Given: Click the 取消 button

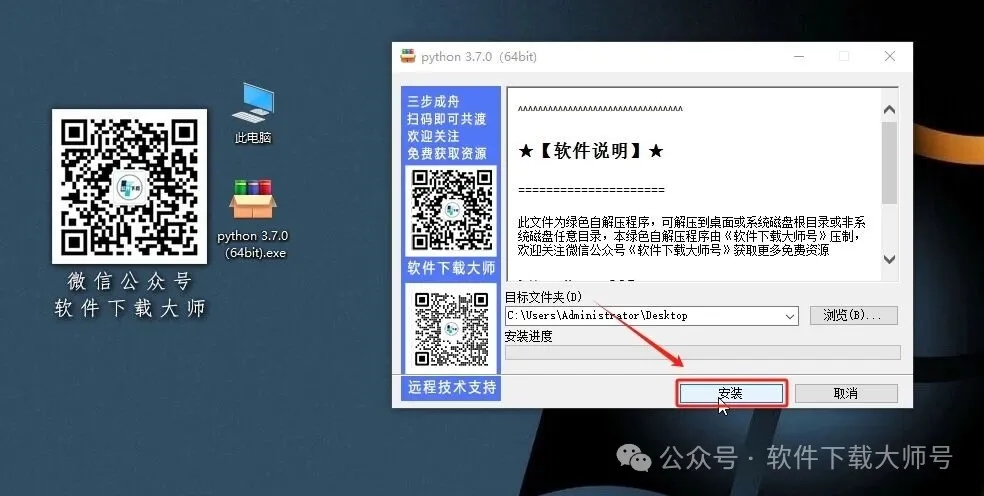Looking at the screenshot, I should (x=846, y=394).
